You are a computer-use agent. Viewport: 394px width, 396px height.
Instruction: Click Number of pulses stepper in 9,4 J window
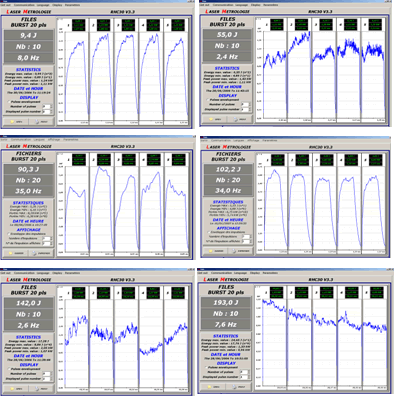(x=51, y=107)
